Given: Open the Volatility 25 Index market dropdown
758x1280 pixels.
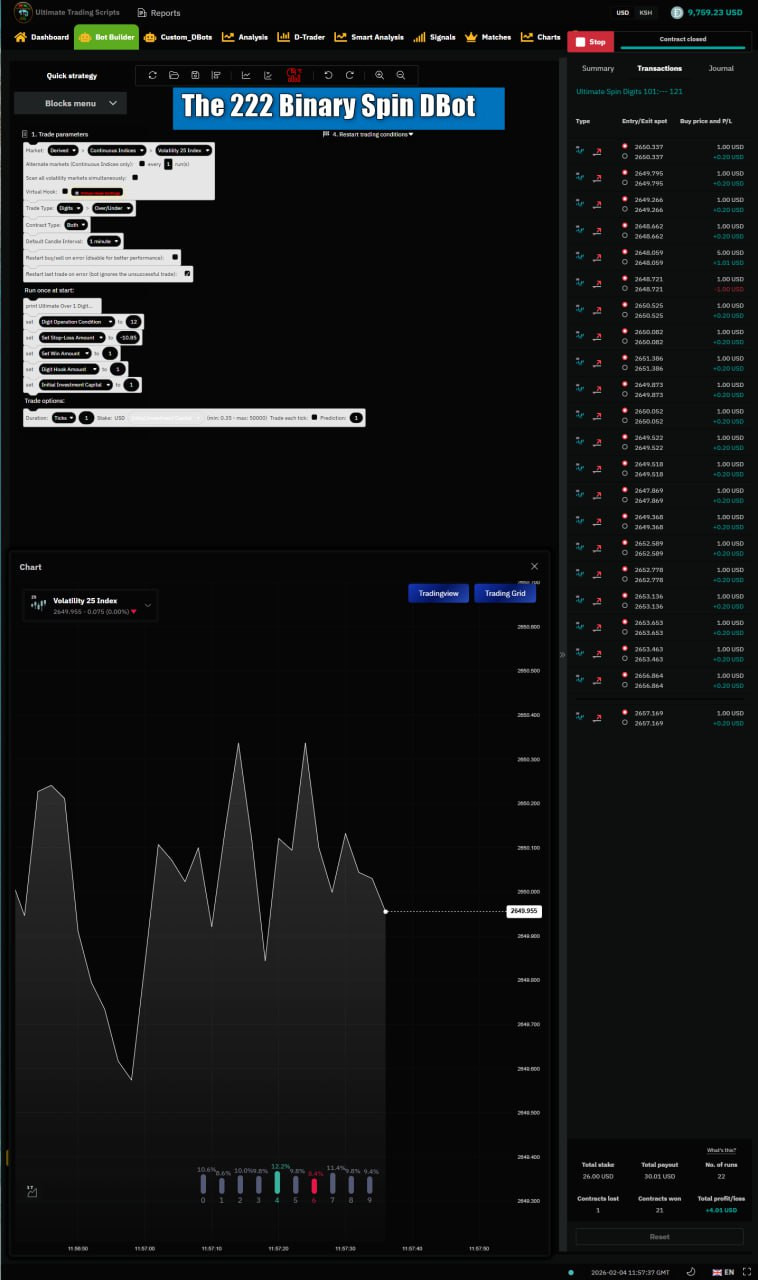Looking at the screenshot, I should click(x=184, y=150).
